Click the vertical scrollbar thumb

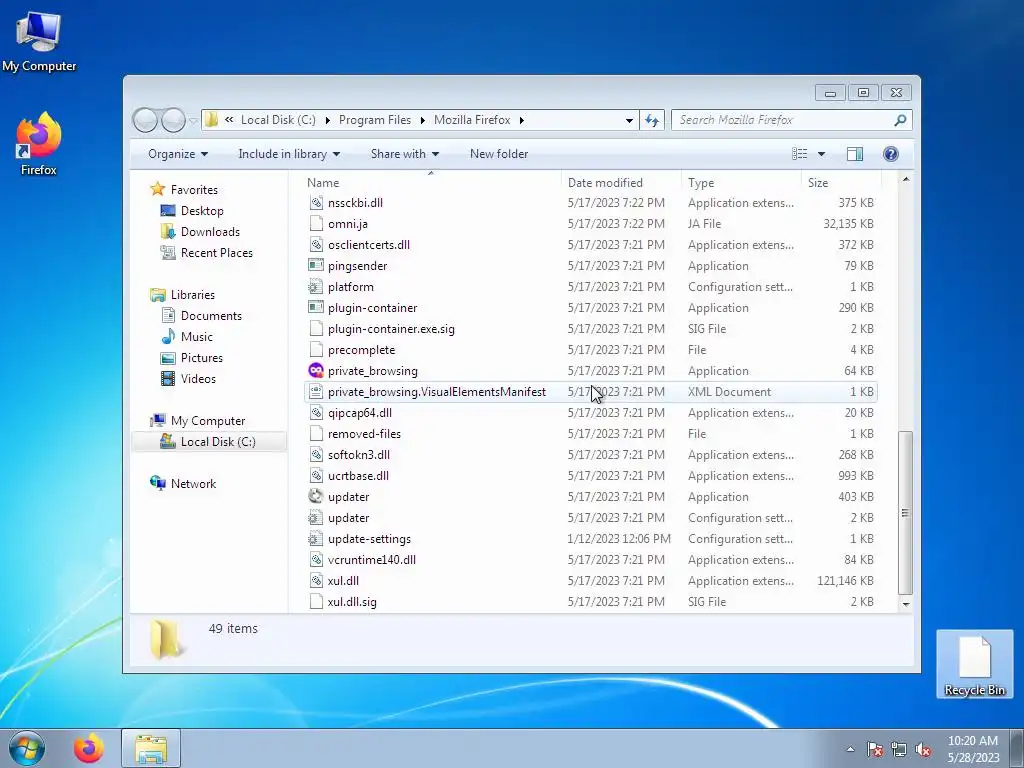(906, 513)
